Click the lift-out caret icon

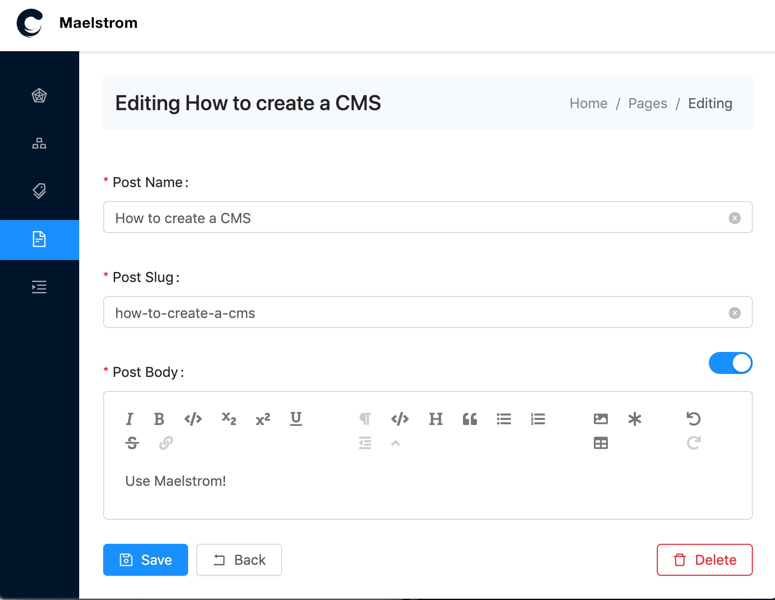coord(395,443)
